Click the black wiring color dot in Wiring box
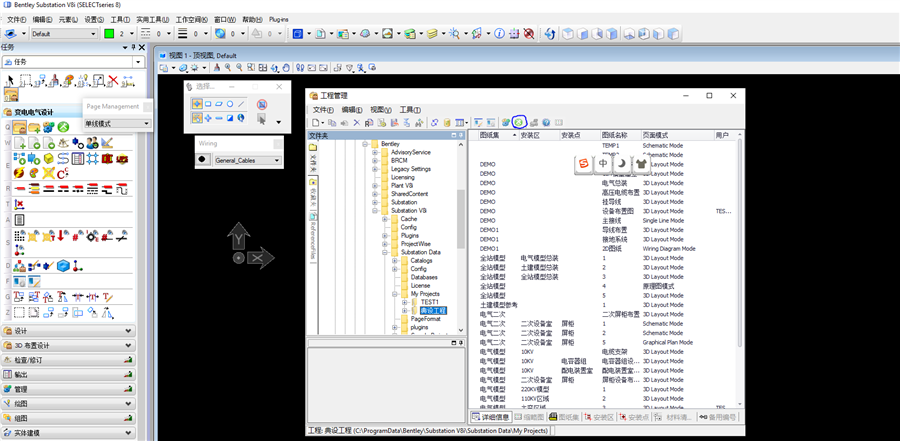 (x=202, y=160)
